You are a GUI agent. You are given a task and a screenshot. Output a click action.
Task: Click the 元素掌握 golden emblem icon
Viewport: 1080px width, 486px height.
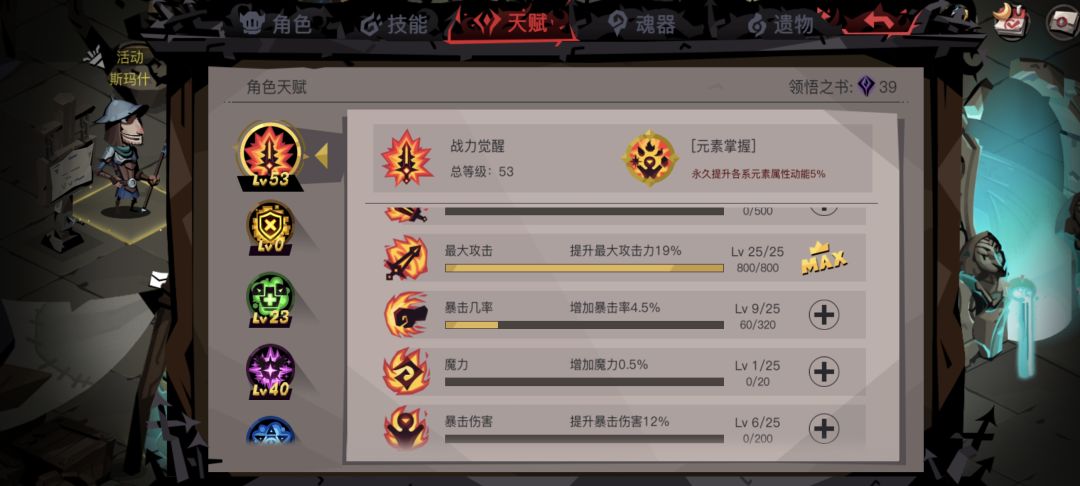point(650,158)
